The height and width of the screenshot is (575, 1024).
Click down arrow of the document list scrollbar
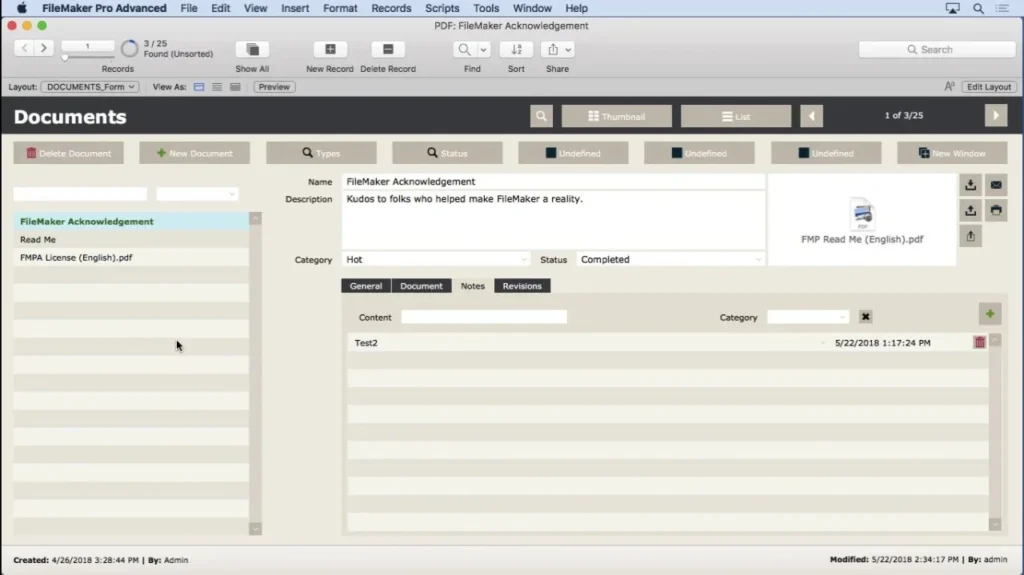pyautogui.click(x=255, y=529)
